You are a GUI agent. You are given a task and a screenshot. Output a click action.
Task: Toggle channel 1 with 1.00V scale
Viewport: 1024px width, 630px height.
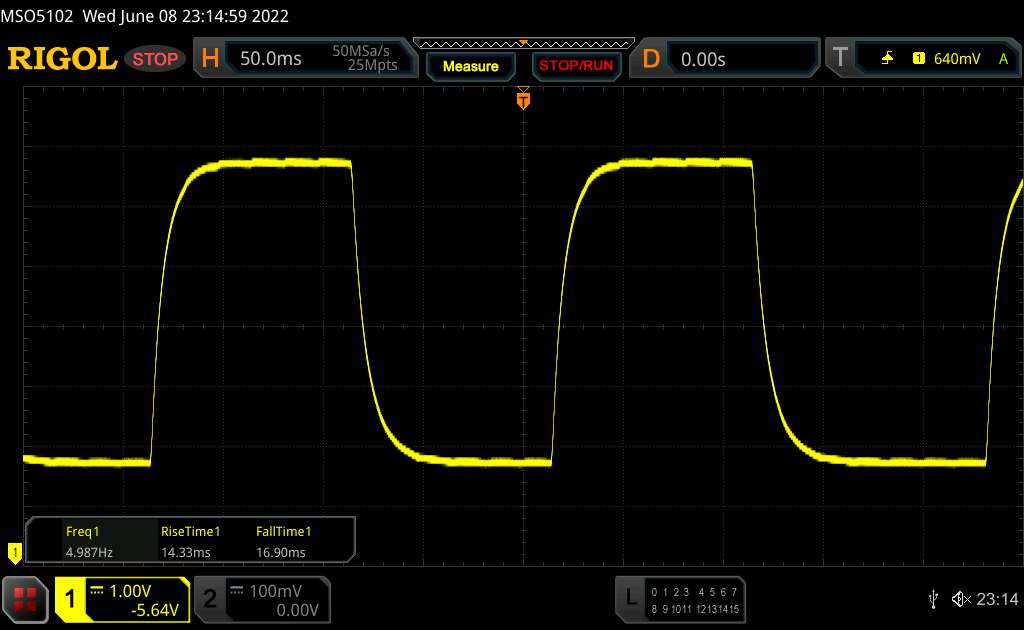click(x=122, y=599)
